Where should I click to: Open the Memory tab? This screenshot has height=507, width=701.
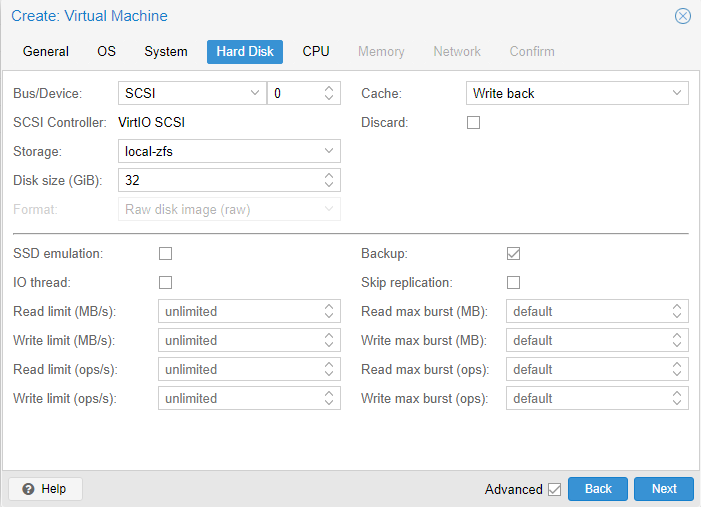pyautogui.click(x=381, y=51)
